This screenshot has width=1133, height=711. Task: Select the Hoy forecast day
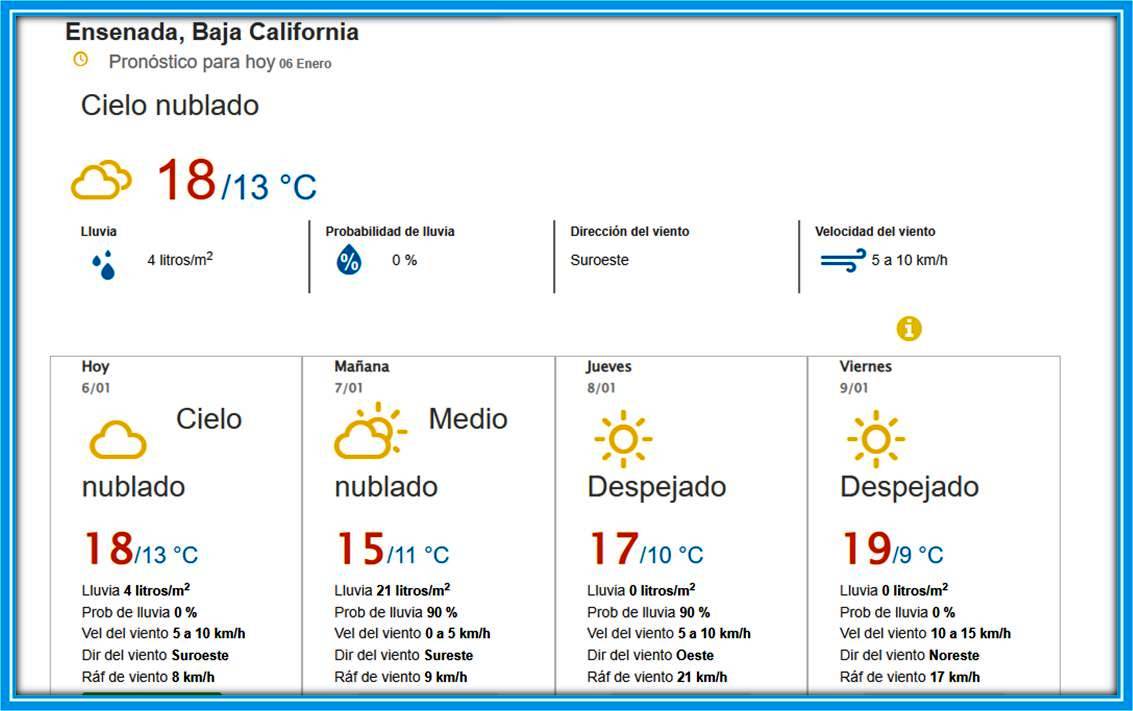click(96, 367)
